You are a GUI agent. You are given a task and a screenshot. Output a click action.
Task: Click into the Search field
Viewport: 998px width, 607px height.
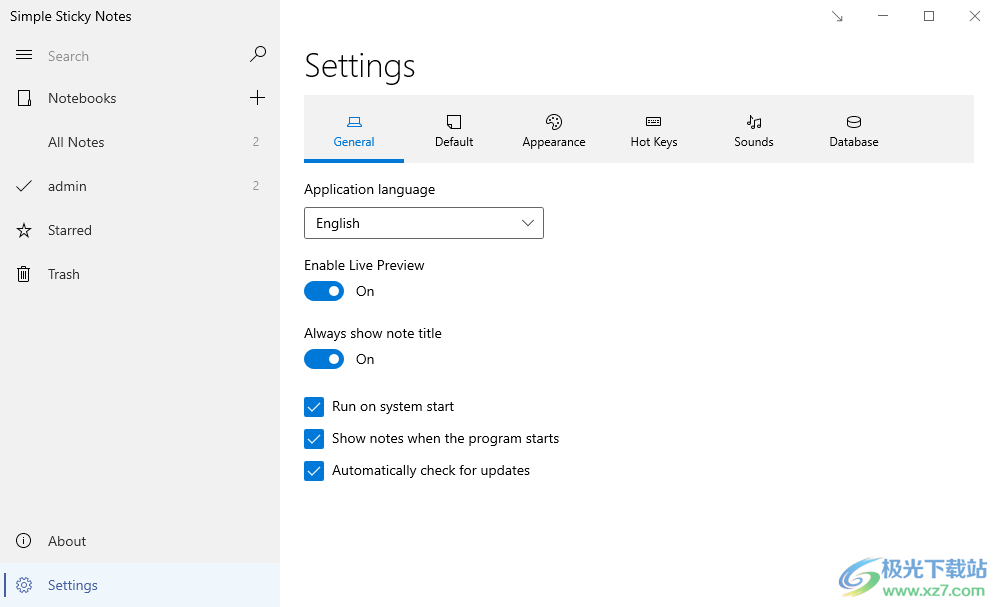[x=143, y=56]
